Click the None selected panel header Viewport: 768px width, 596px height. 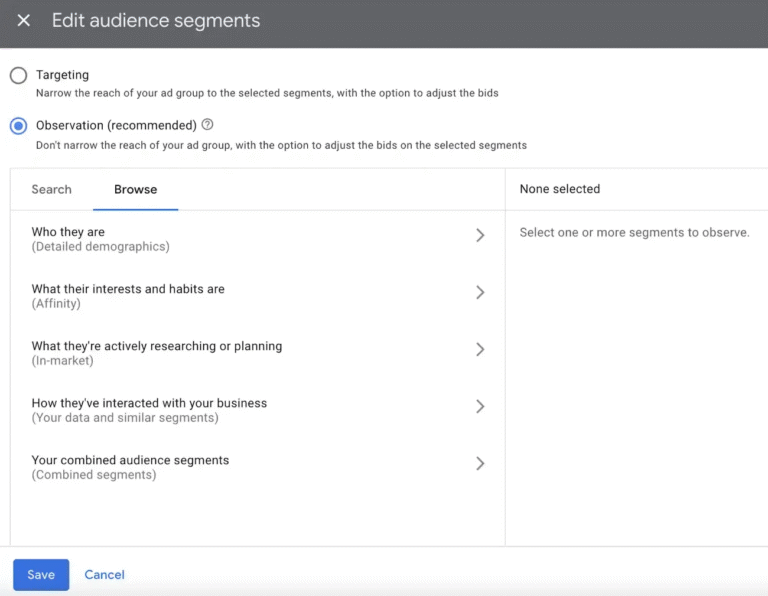click(560, 189)
